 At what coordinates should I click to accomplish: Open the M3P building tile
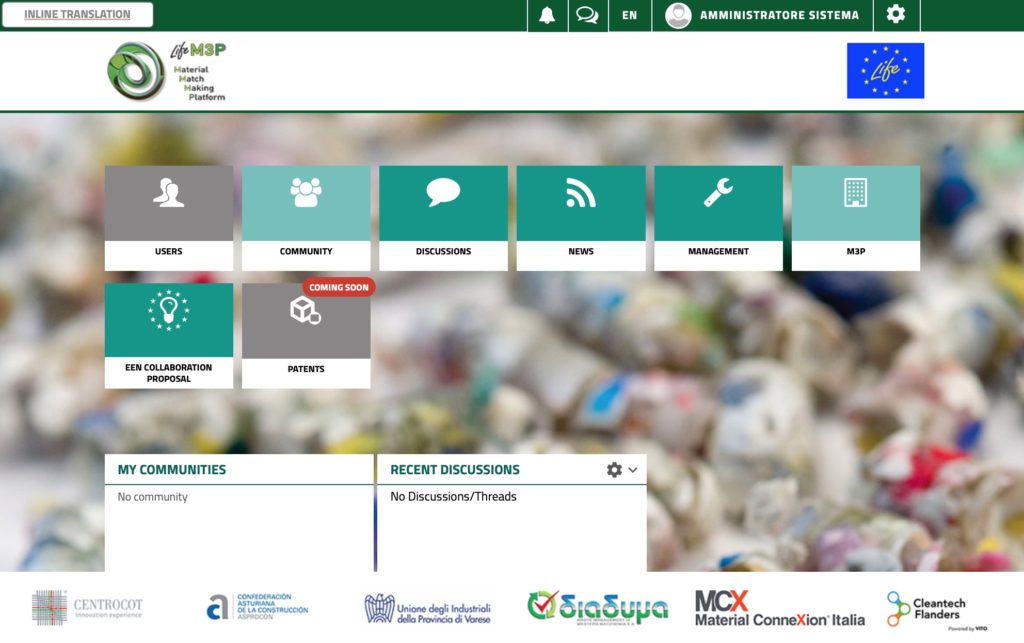coord(855,217)
